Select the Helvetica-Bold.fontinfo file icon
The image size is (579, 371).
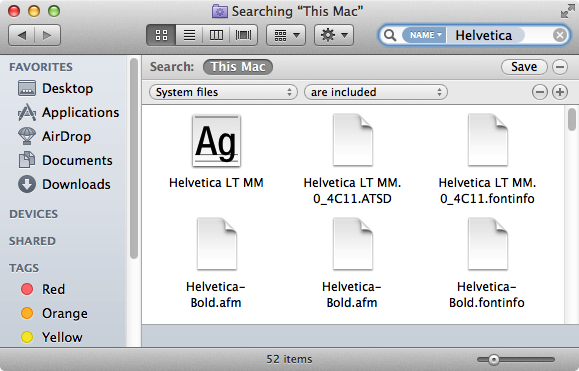tap(488, 244)
